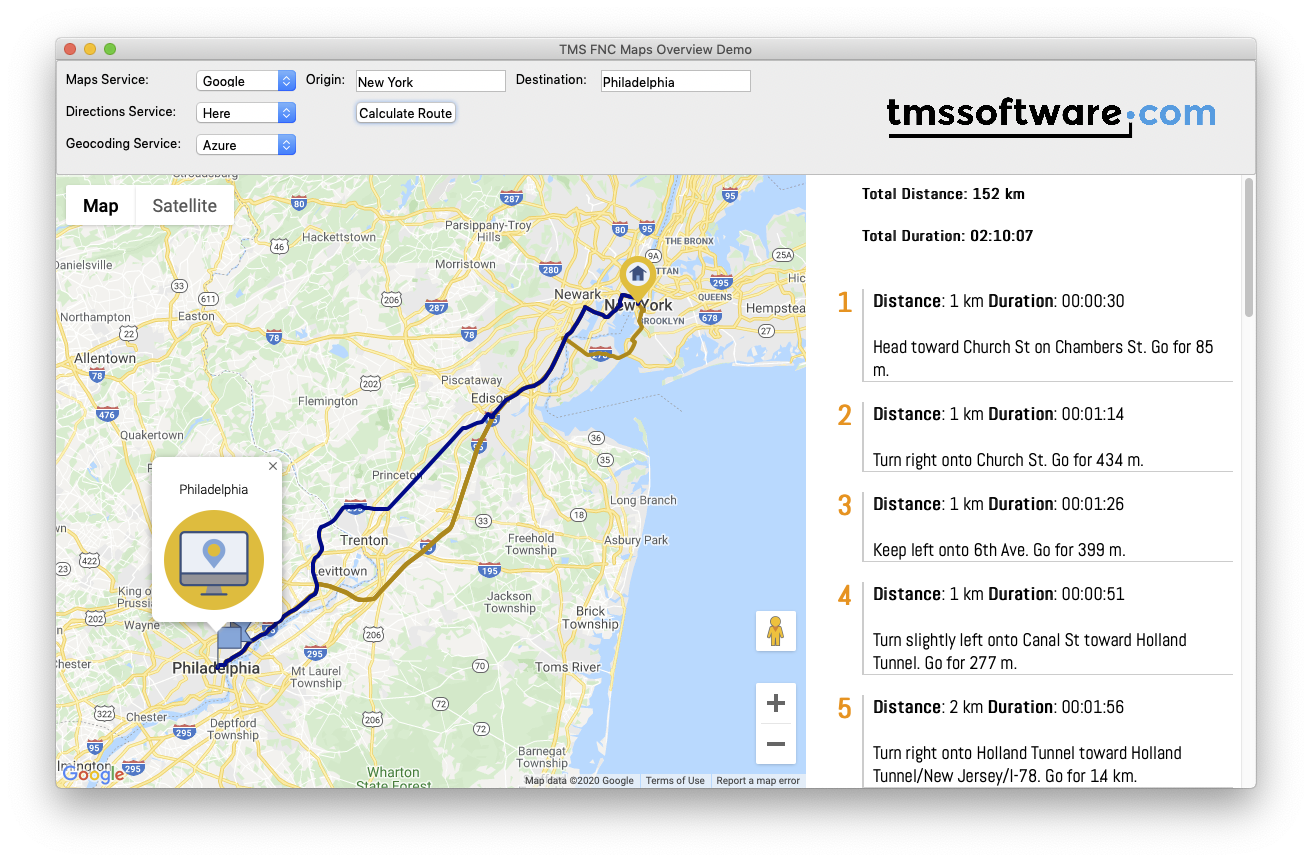The height and width of the screenshot is (862, 1312).
Task: Click the directions panel scrollbar
Action: [x=1248, y=248]
